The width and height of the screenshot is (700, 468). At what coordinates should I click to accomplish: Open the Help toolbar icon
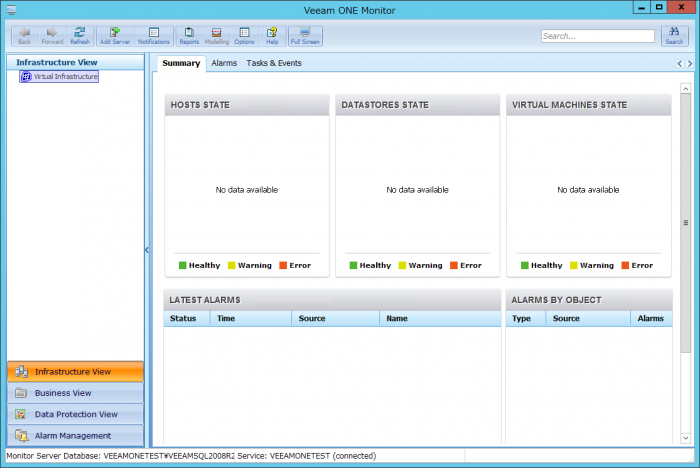[272, 36]
